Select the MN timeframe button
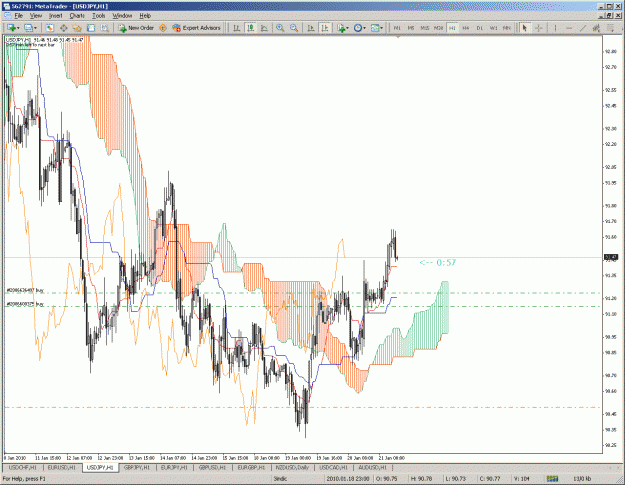 507,28
